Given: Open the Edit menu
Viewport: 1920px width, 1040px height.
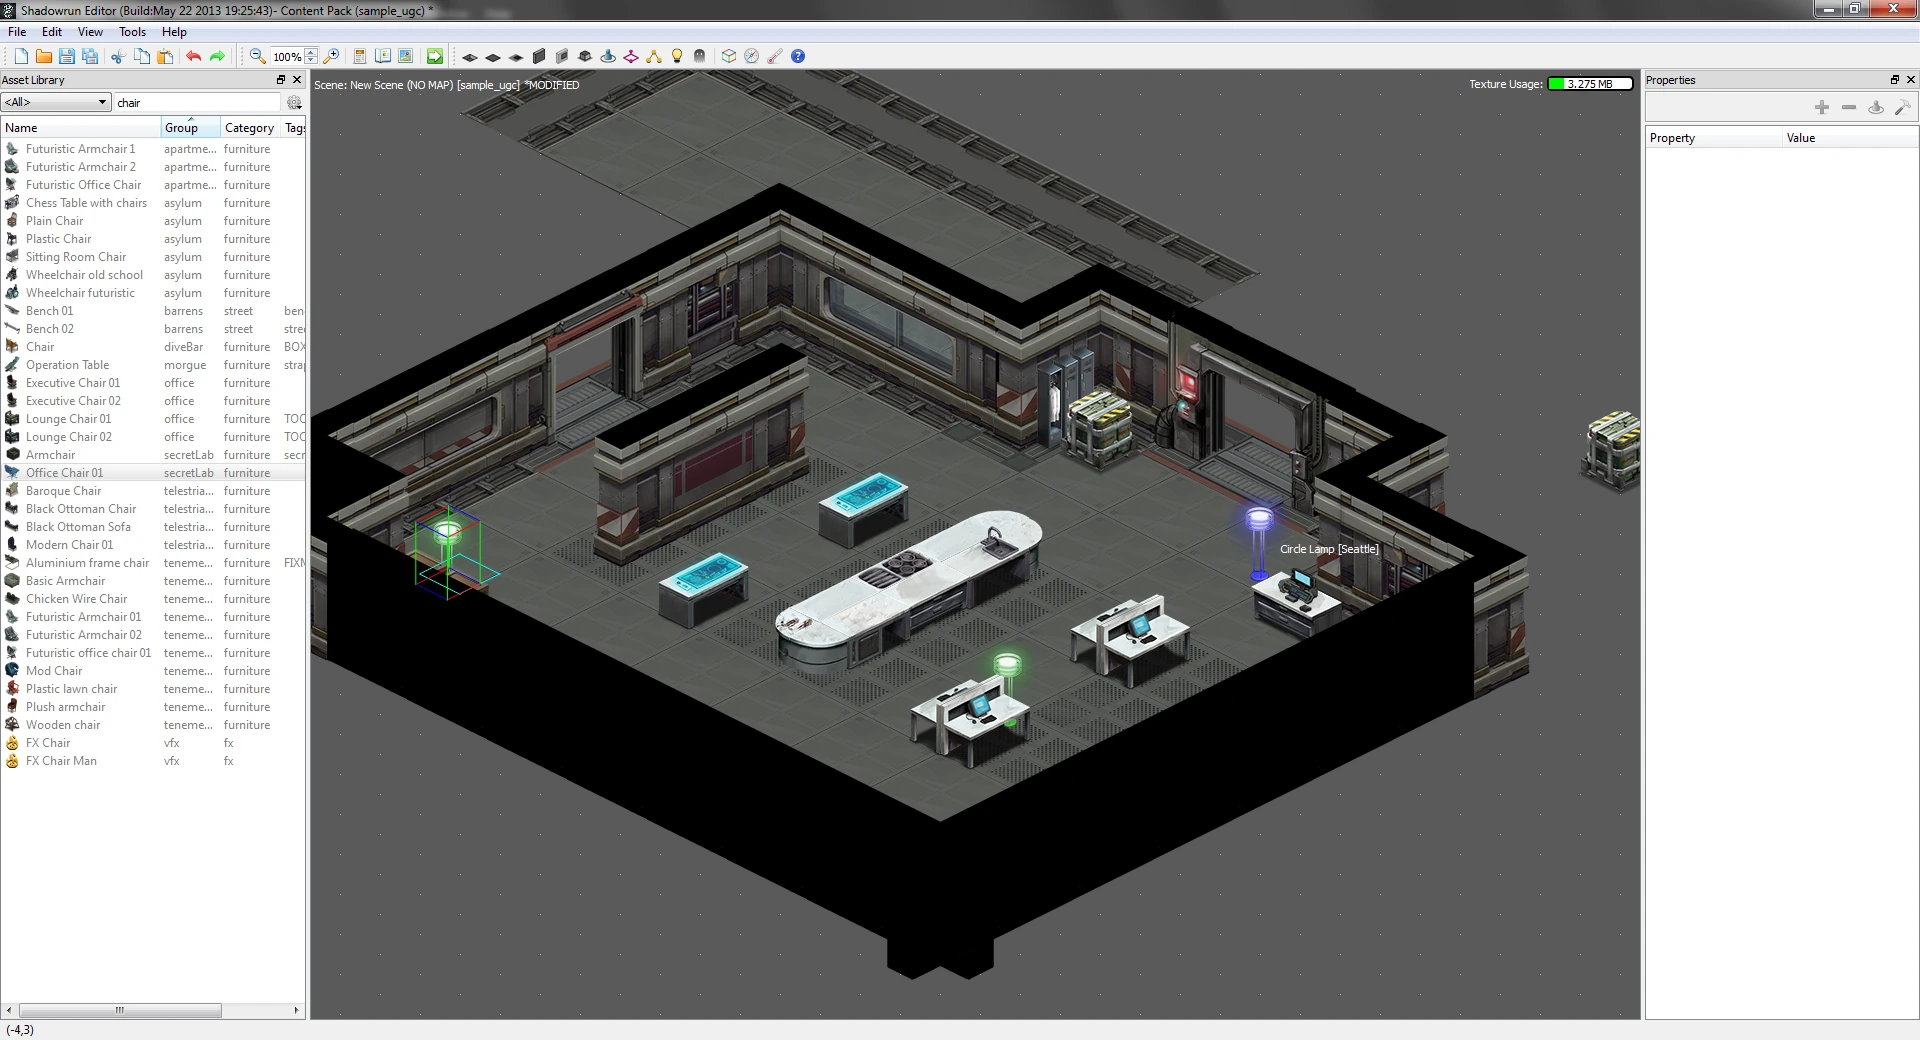Looking at the screenshot, I should (x=52, y=32).
